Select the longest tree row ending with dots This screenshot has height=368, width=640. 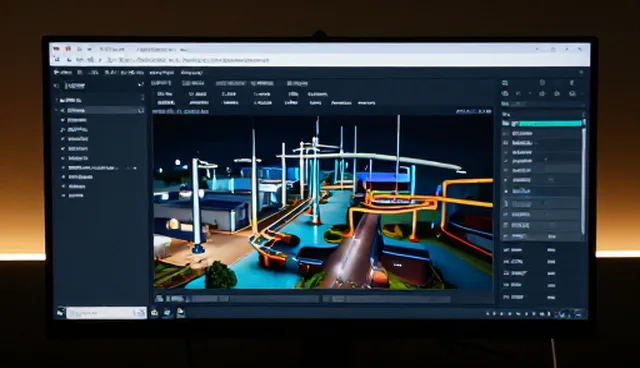100,168
